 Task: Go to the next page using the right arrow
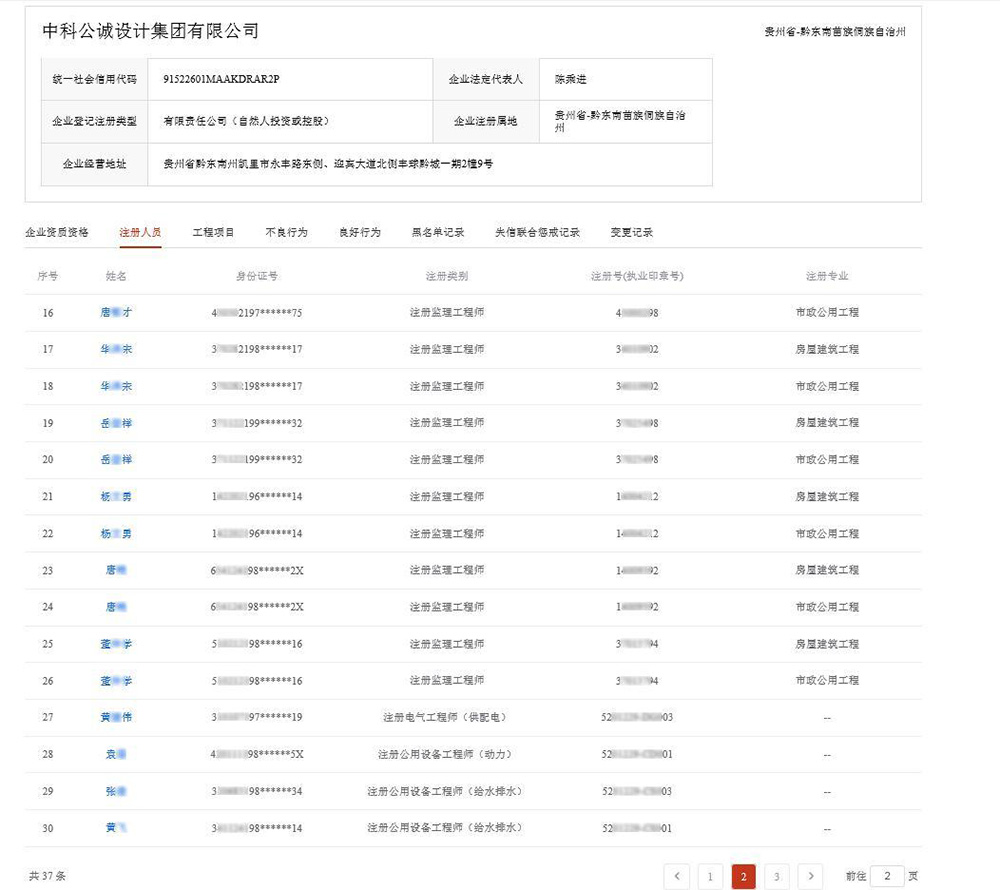(810, 877)
